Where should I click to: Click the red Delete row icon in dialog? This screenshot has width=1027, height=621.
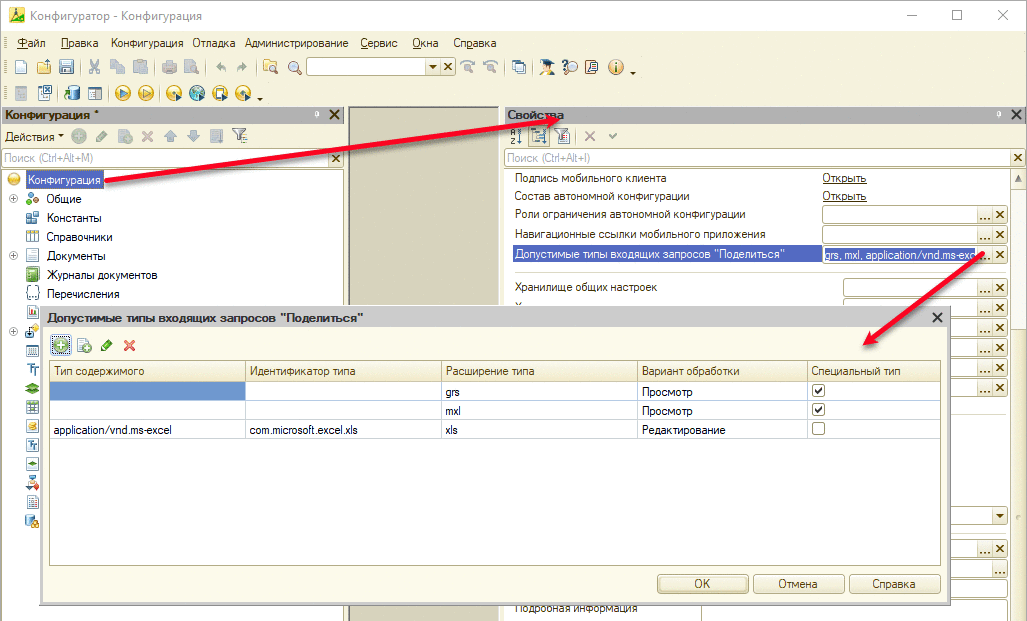tap(130, 345)
